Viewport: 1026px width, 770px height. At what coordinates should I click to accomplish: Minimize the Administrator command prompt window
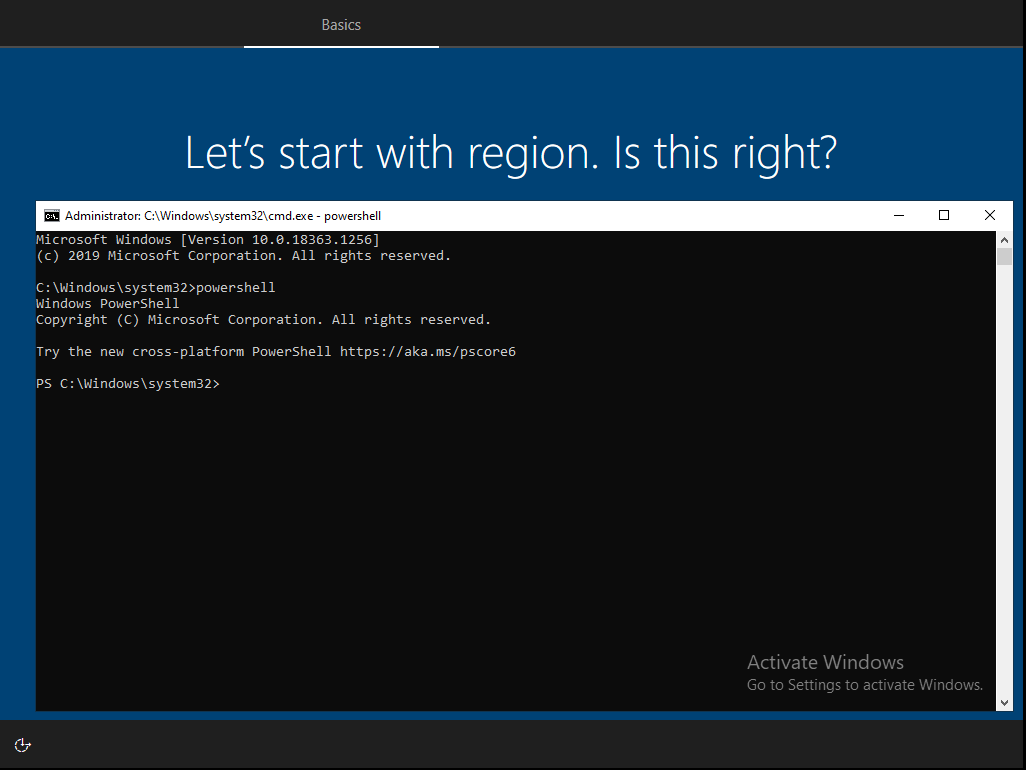[x=899, y=215]
